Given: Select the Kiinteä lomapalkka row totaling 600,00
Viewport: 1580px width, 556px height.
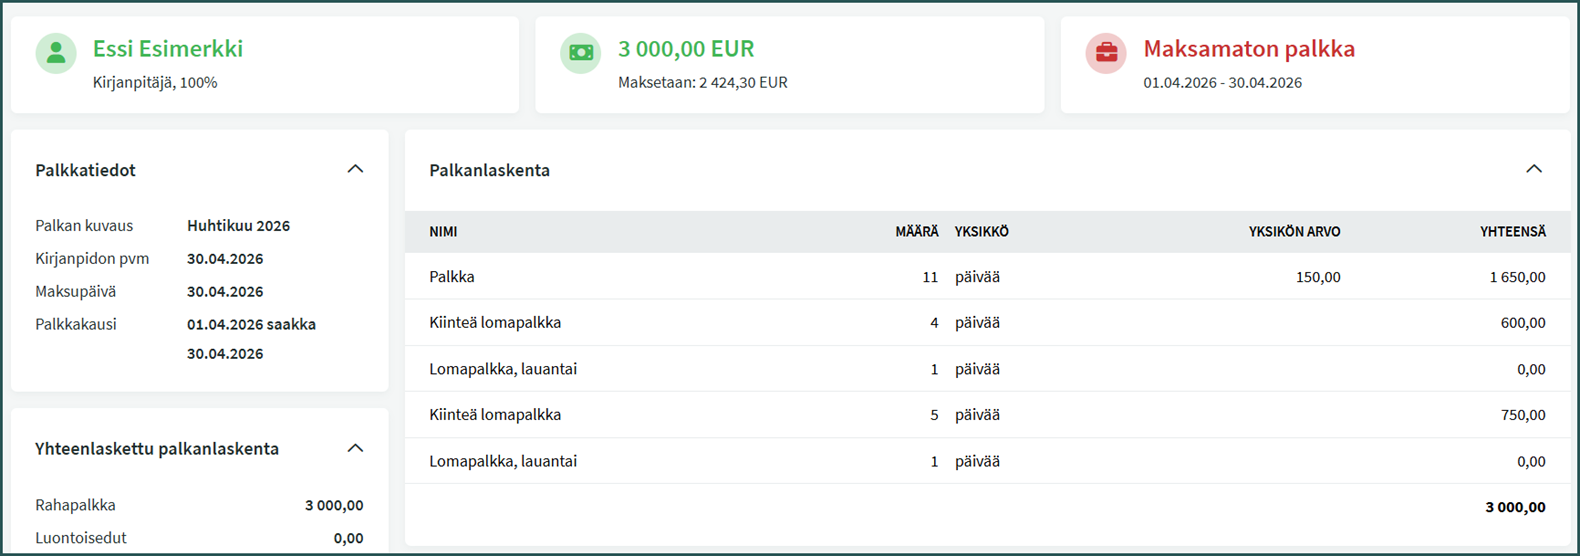Looking at the screenshot, I should (495, 323).
